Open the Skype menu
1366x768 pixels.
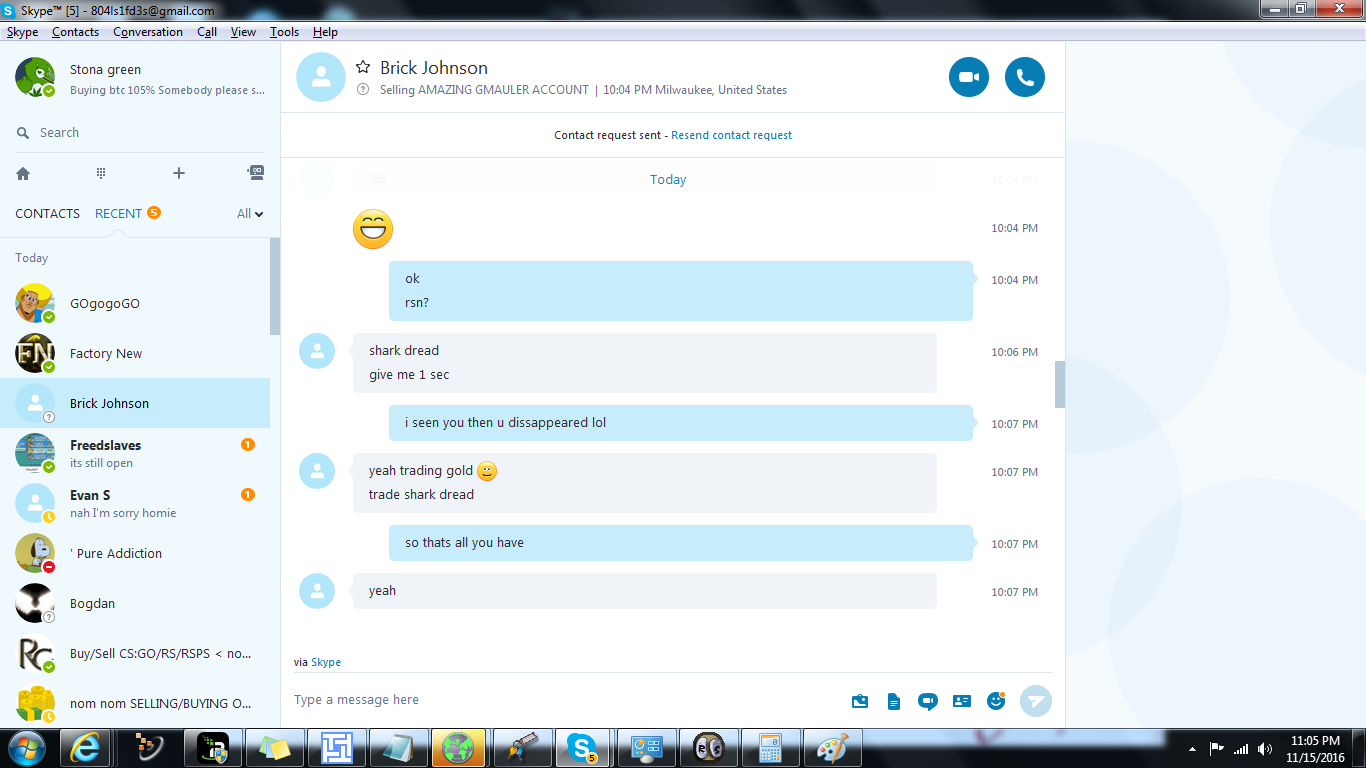pos(22,32)
